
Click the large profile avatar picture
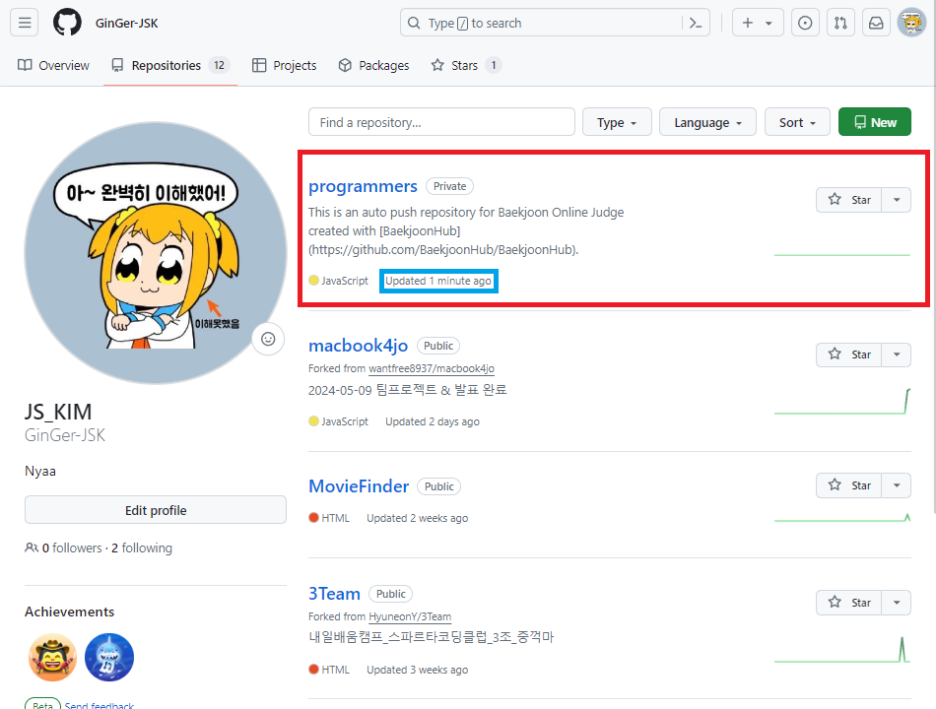point(155,253)
